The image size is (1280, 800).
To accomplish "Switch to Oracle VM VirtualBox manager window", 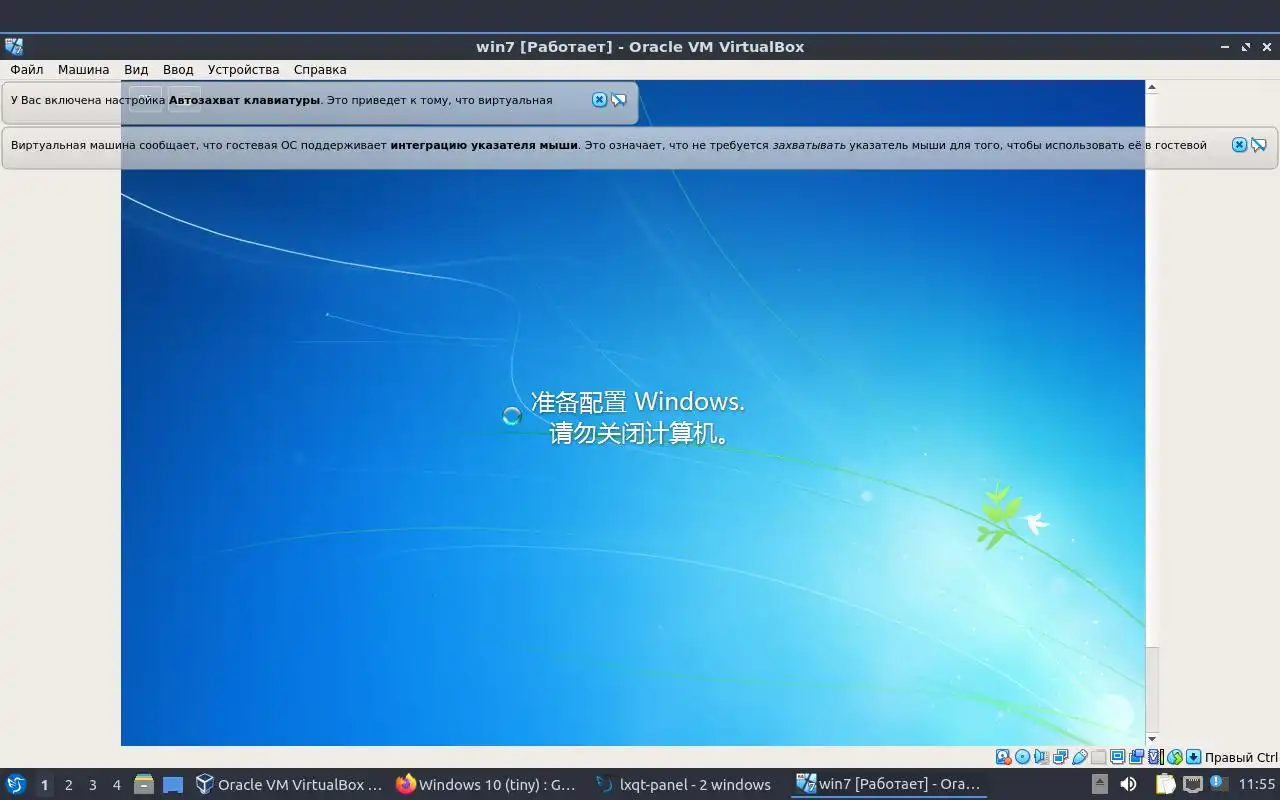I will pos(289,784).
